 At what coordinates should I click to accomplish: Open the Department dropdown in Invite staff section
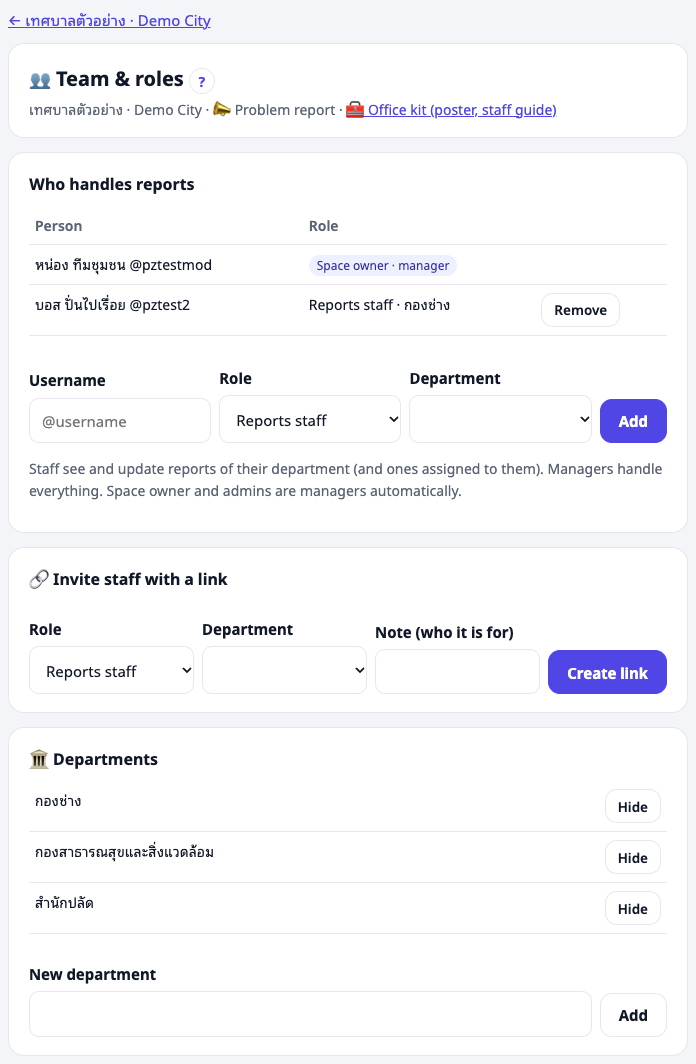coord(284,670)
